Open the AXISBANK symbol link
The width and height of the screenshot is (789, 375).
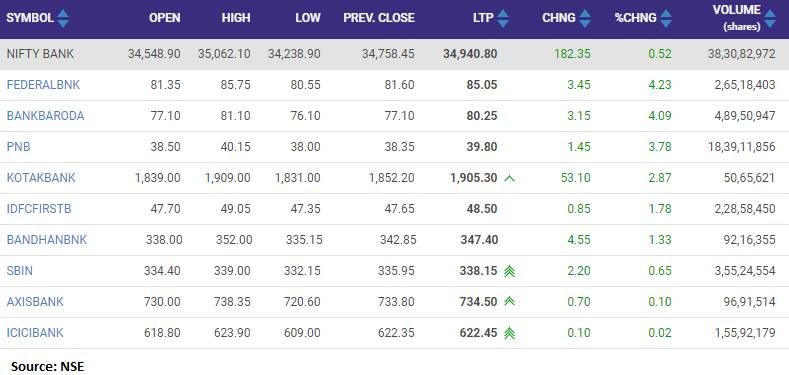35,302
